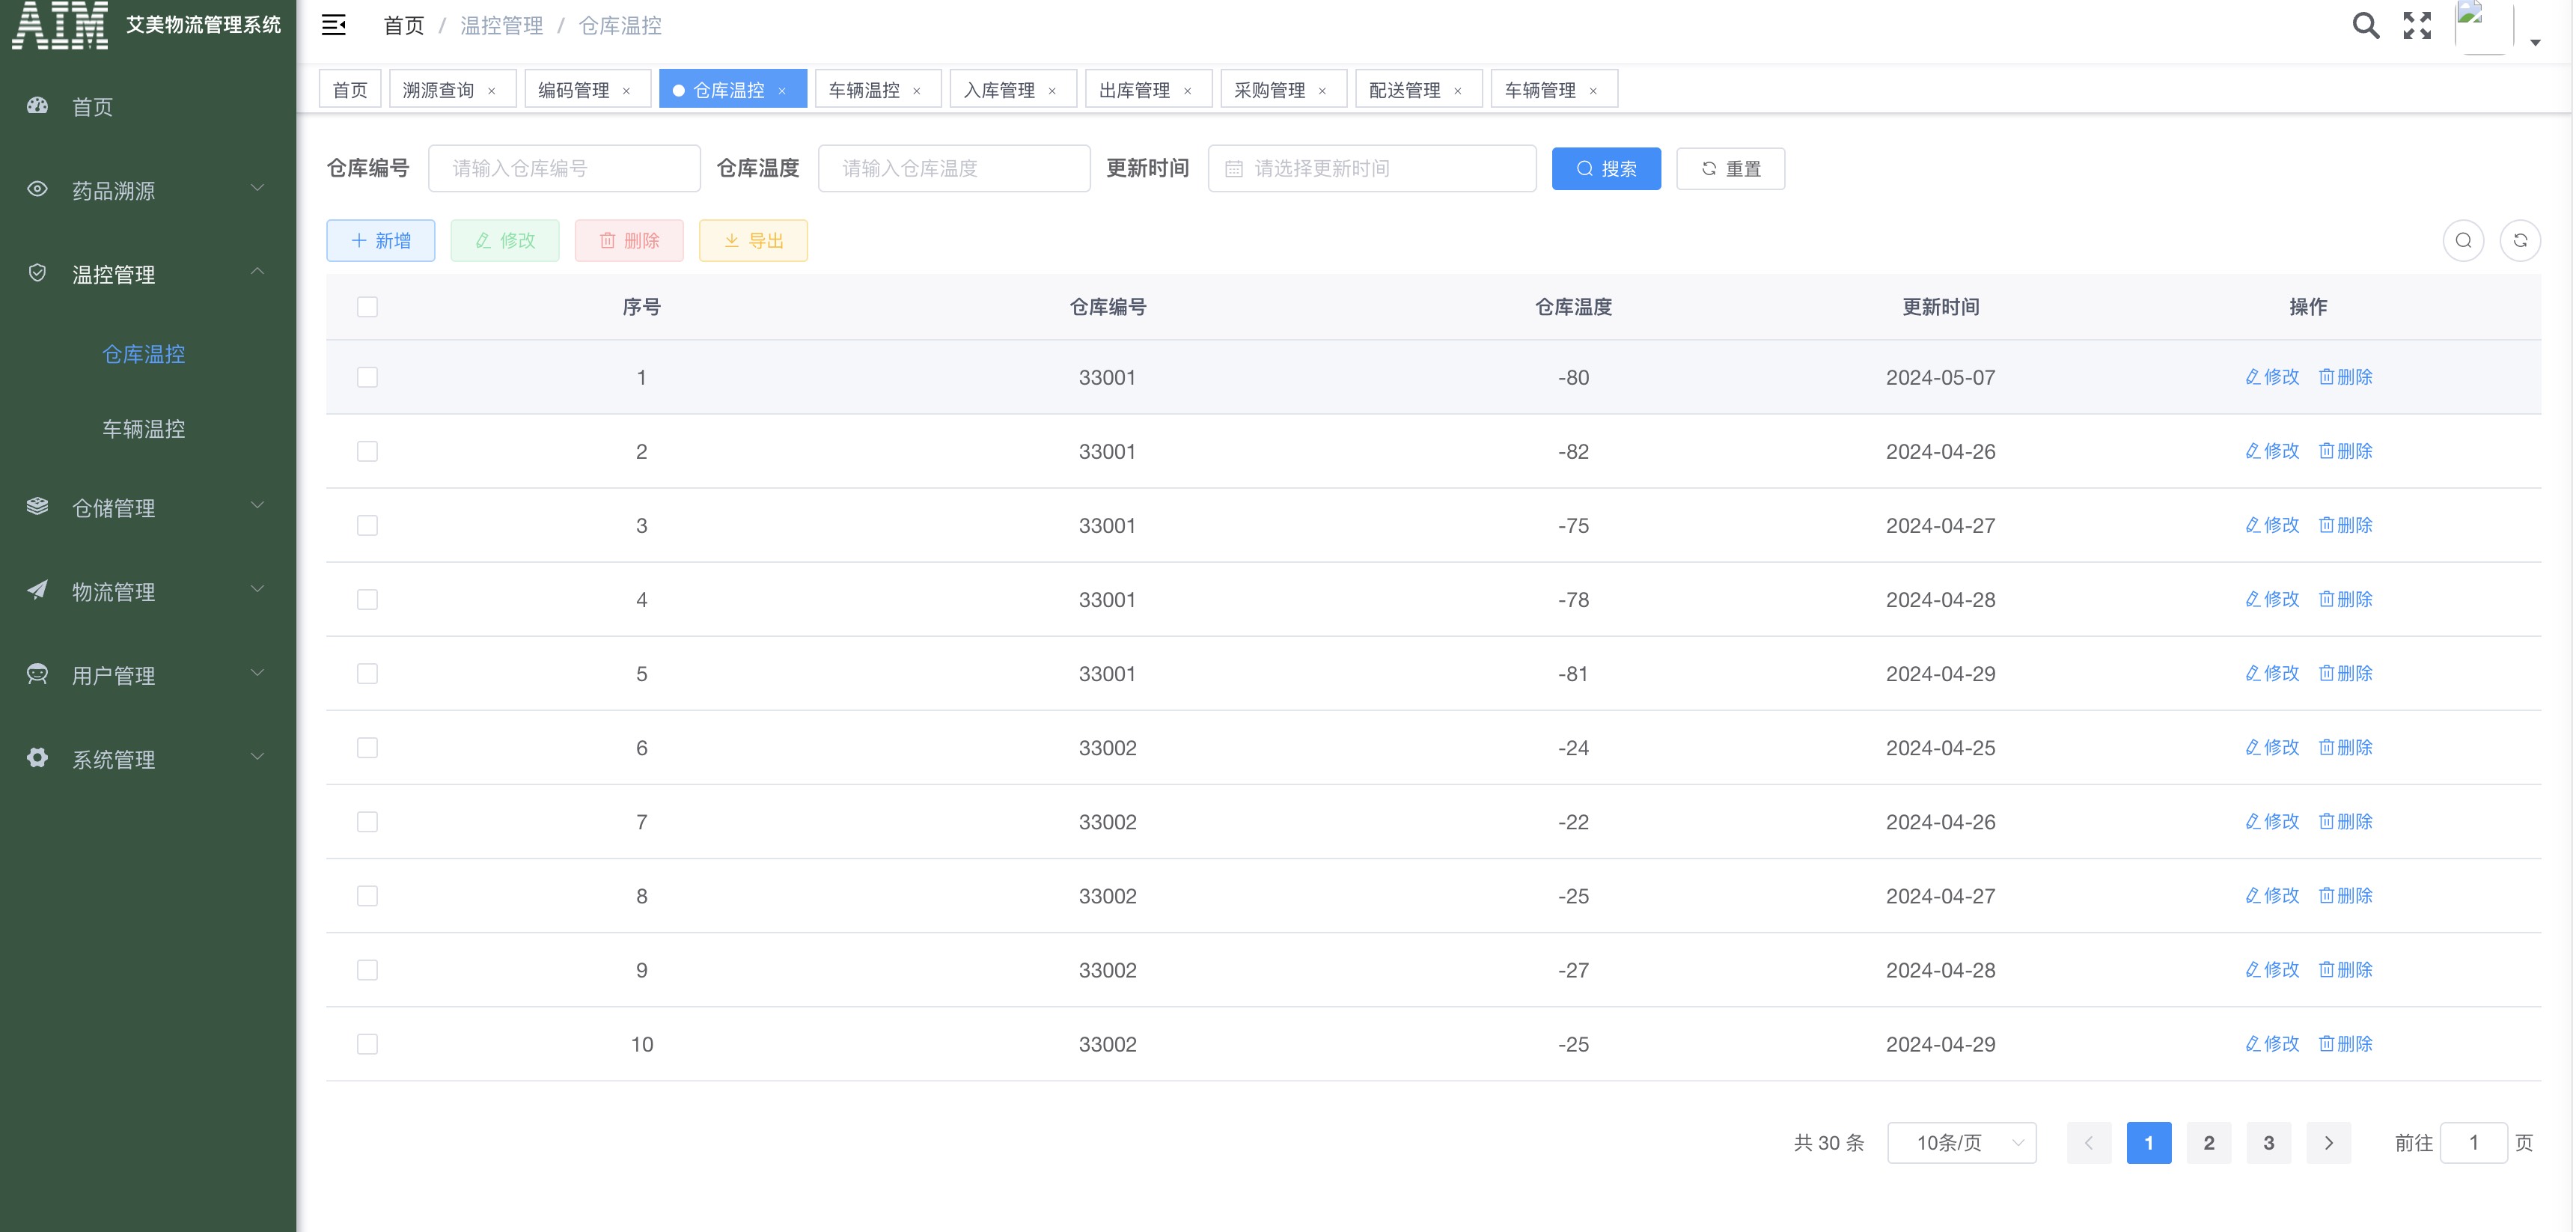This screenshot has height=1232, width=2576.
Task: Toggle the search bar with the round magnifier icon
Action: (2463, 240)
